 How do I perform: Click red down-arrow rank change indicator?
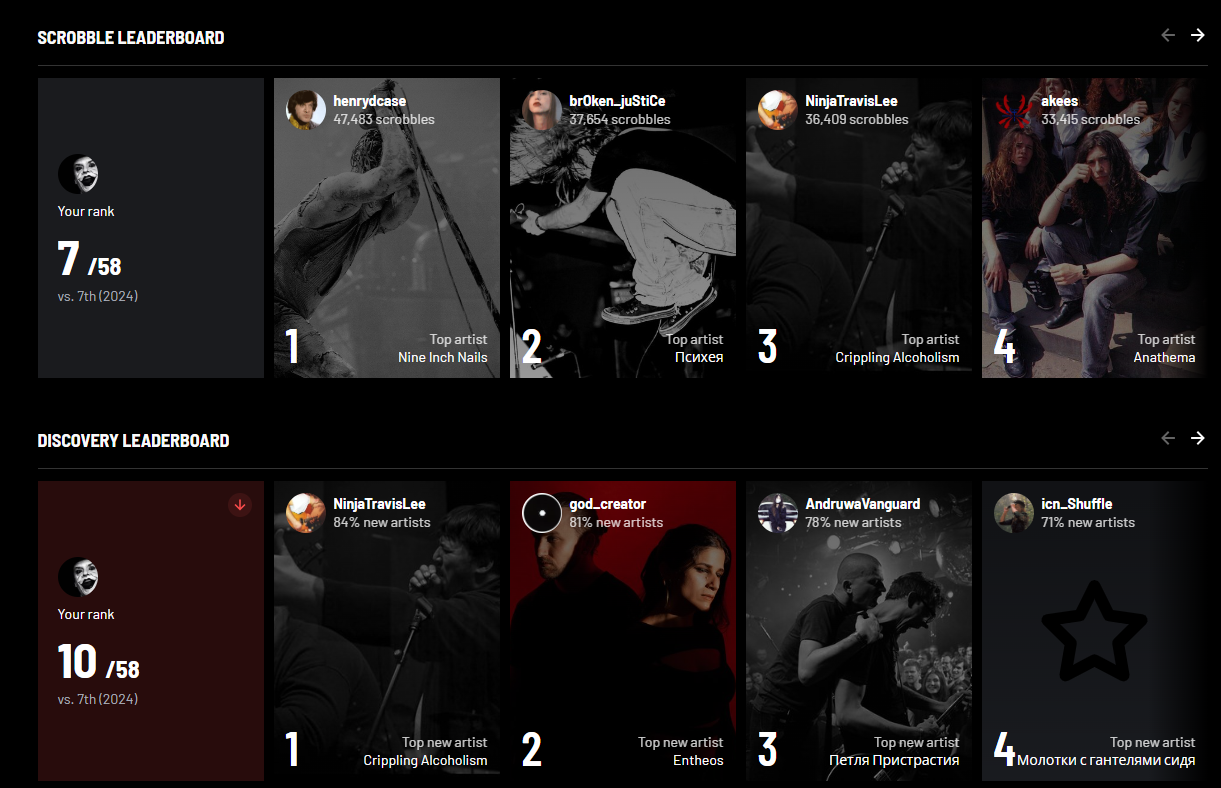point(240,505)
